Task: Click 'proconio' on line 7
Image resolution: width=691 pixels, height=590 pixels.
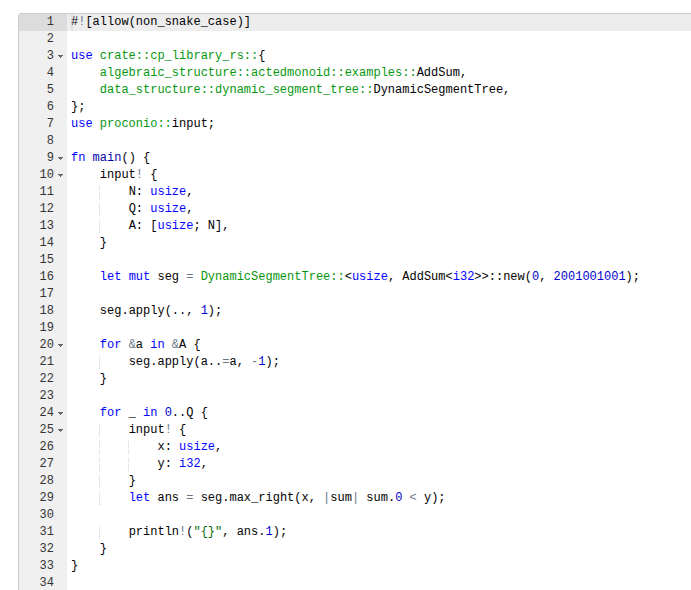Action: (129, 123)
